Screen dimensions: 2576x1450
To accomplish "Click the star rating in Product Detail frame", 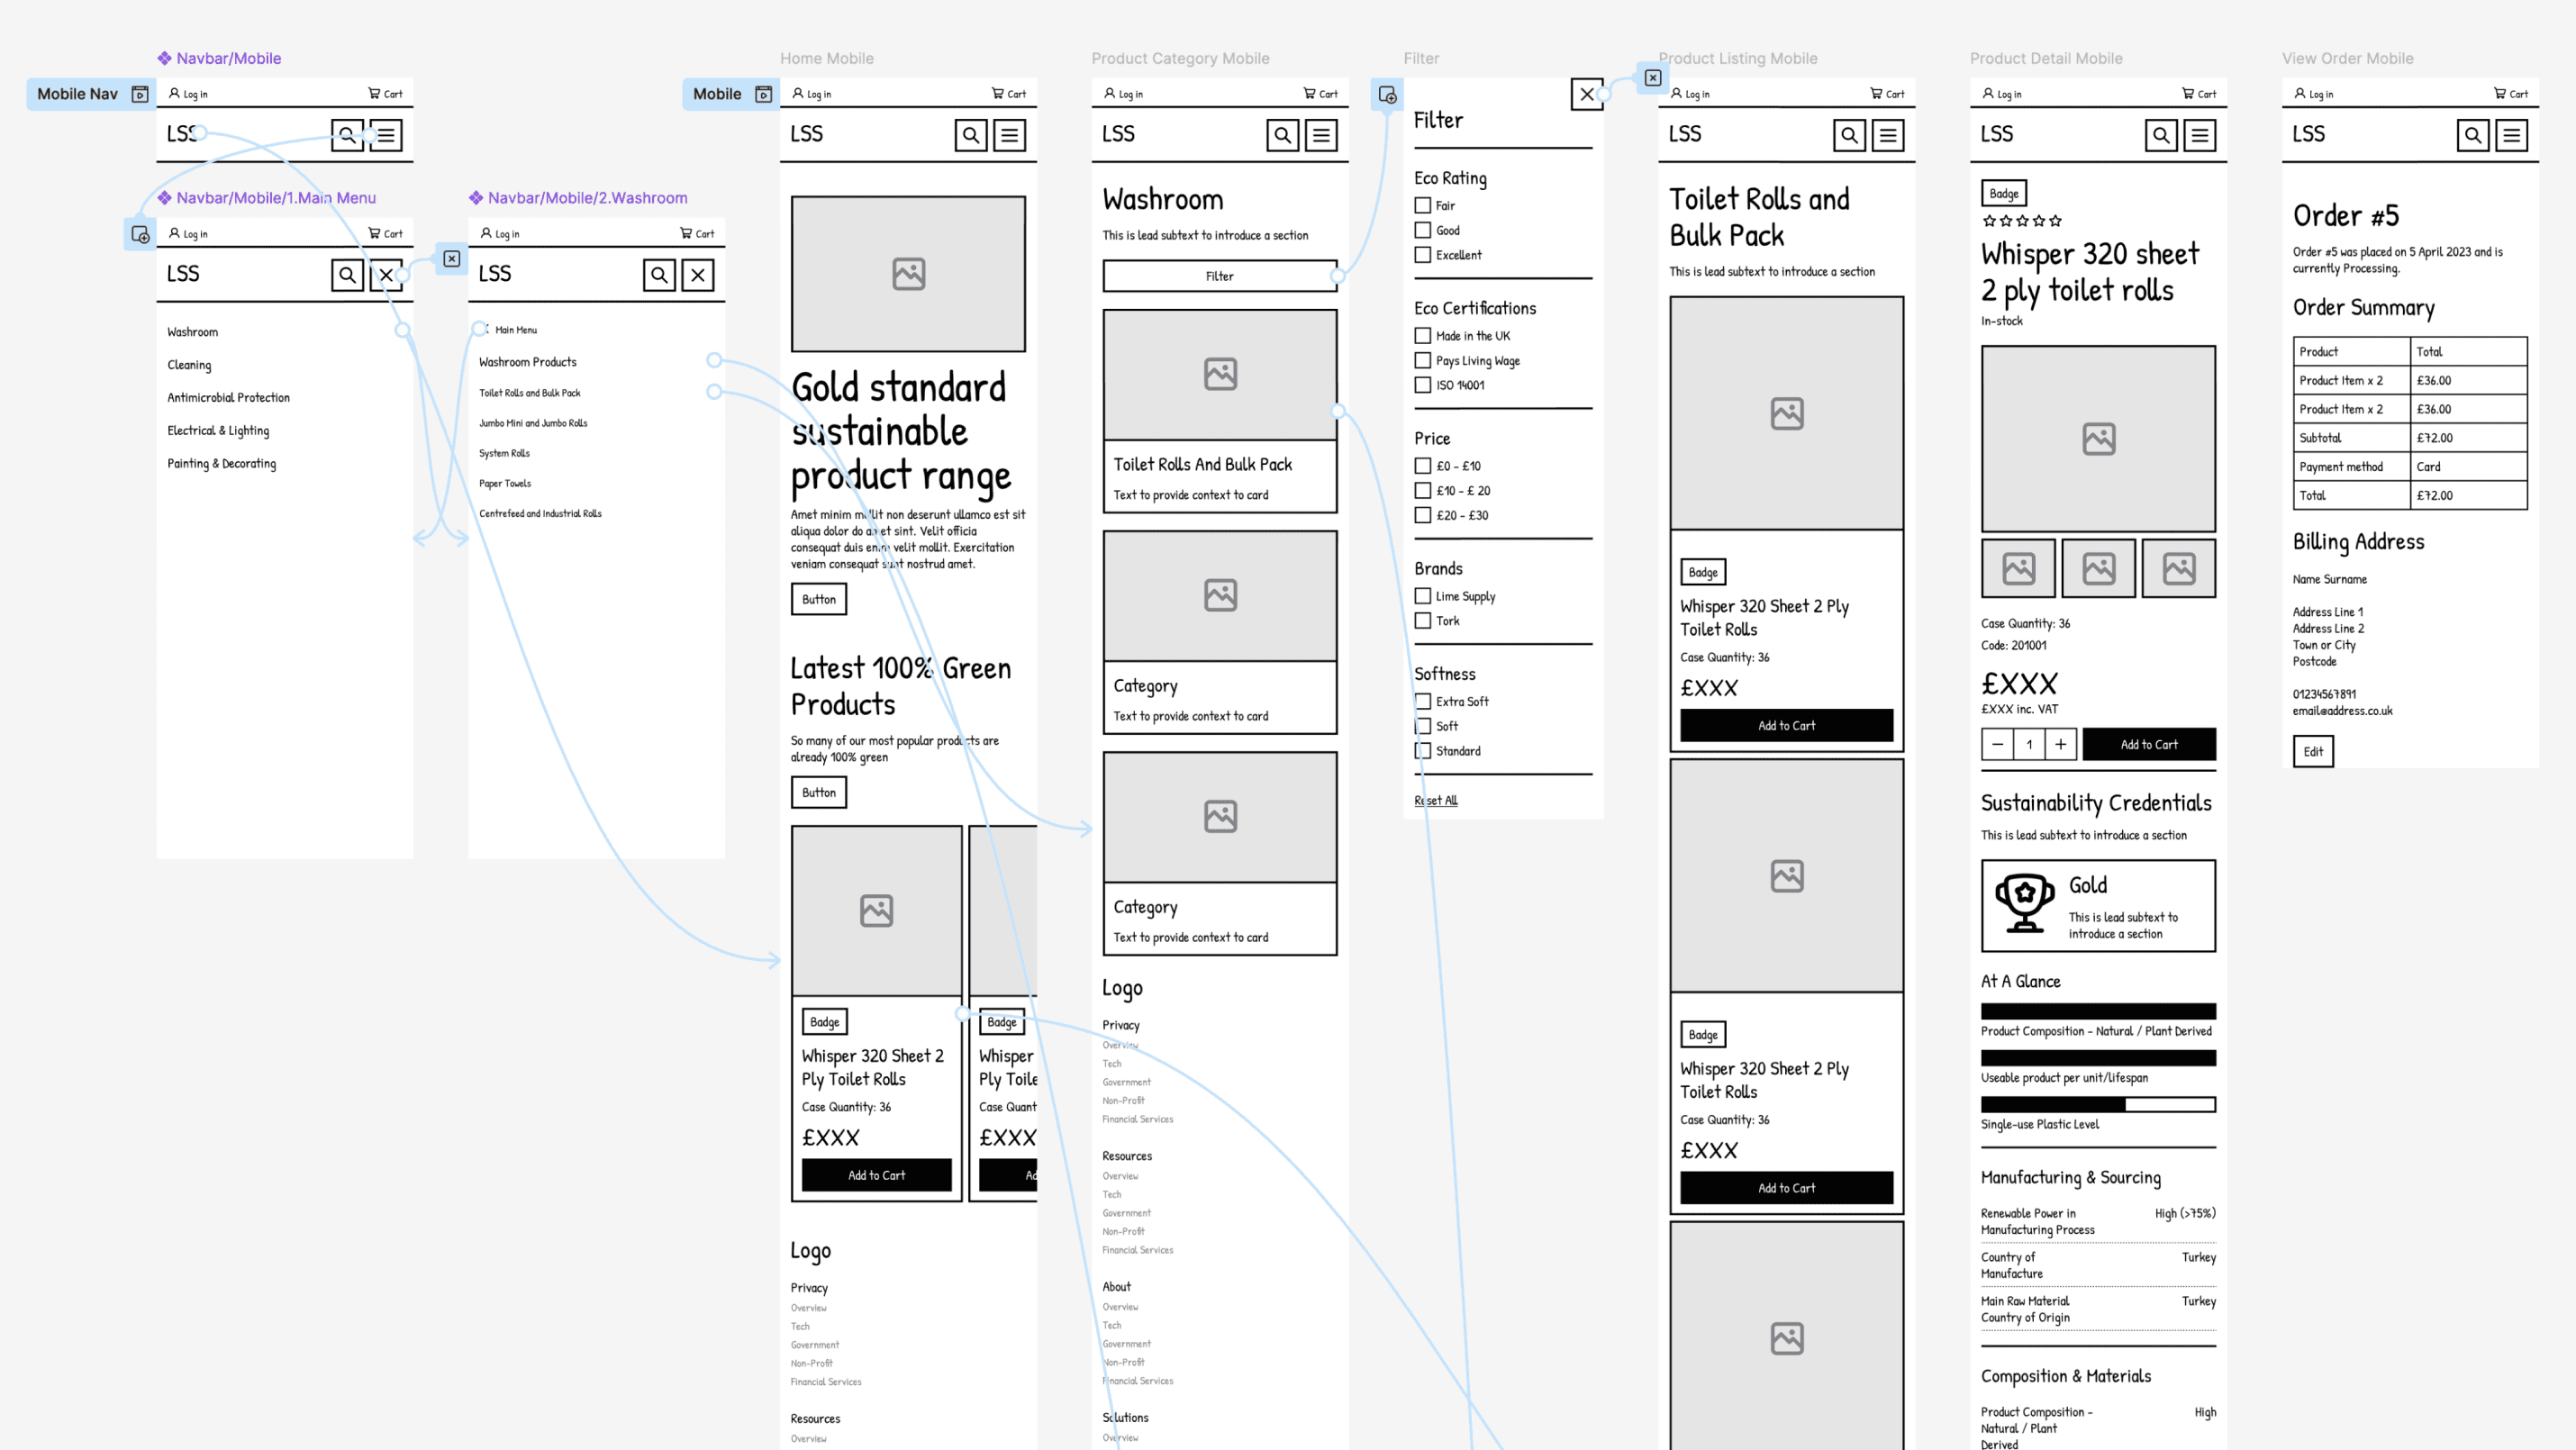I will click(x=2022, y=221).
